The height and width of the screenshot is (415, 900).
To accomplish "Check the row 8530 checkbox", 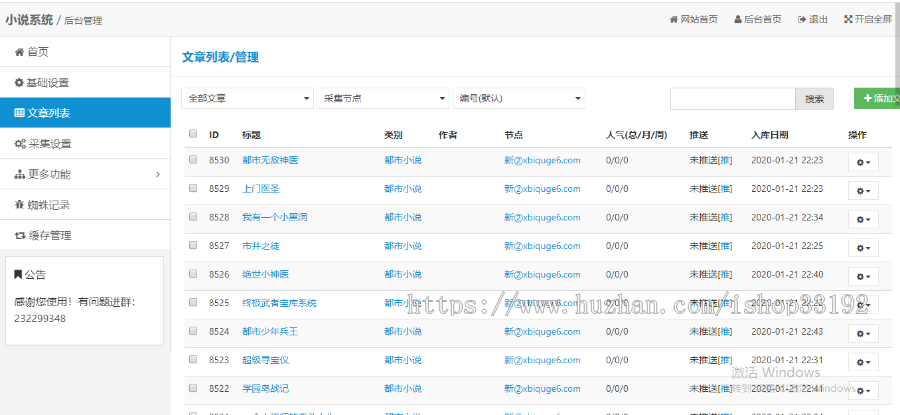I will [193, 159].
